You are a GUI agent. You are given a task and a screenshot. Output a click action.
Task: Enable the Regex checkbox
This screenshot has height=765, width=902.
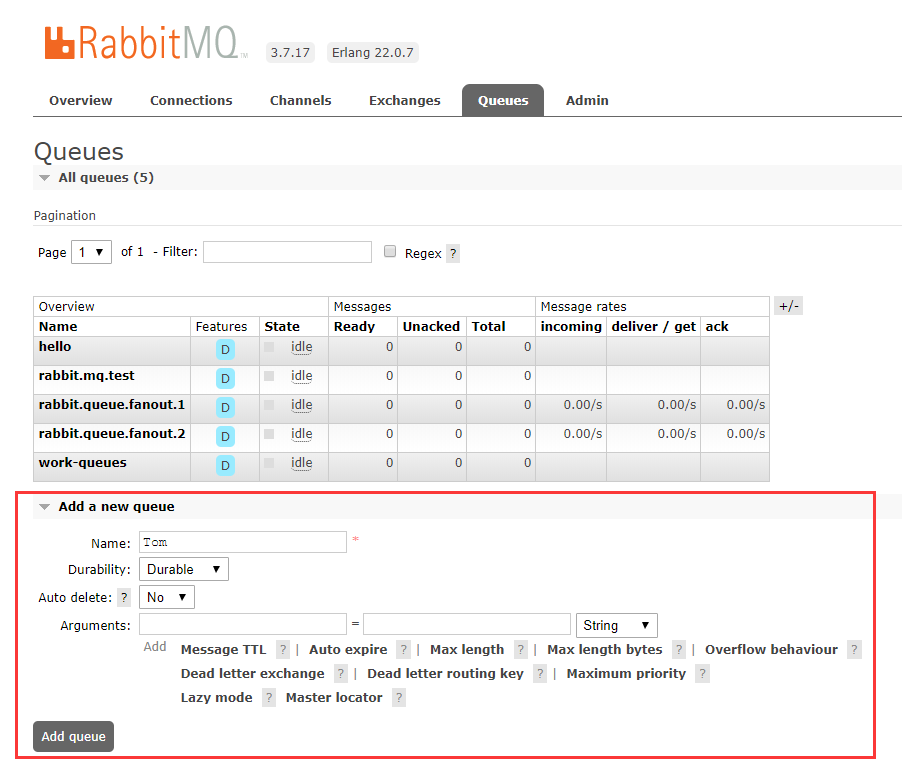(x=389, y=252)
